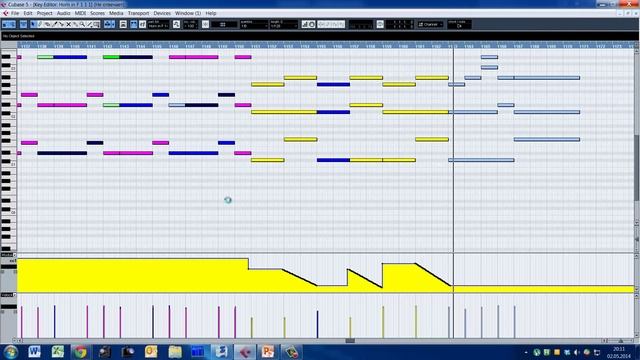Toggle Solo Editor button
The image size is (640, 360).
point(5,24)
